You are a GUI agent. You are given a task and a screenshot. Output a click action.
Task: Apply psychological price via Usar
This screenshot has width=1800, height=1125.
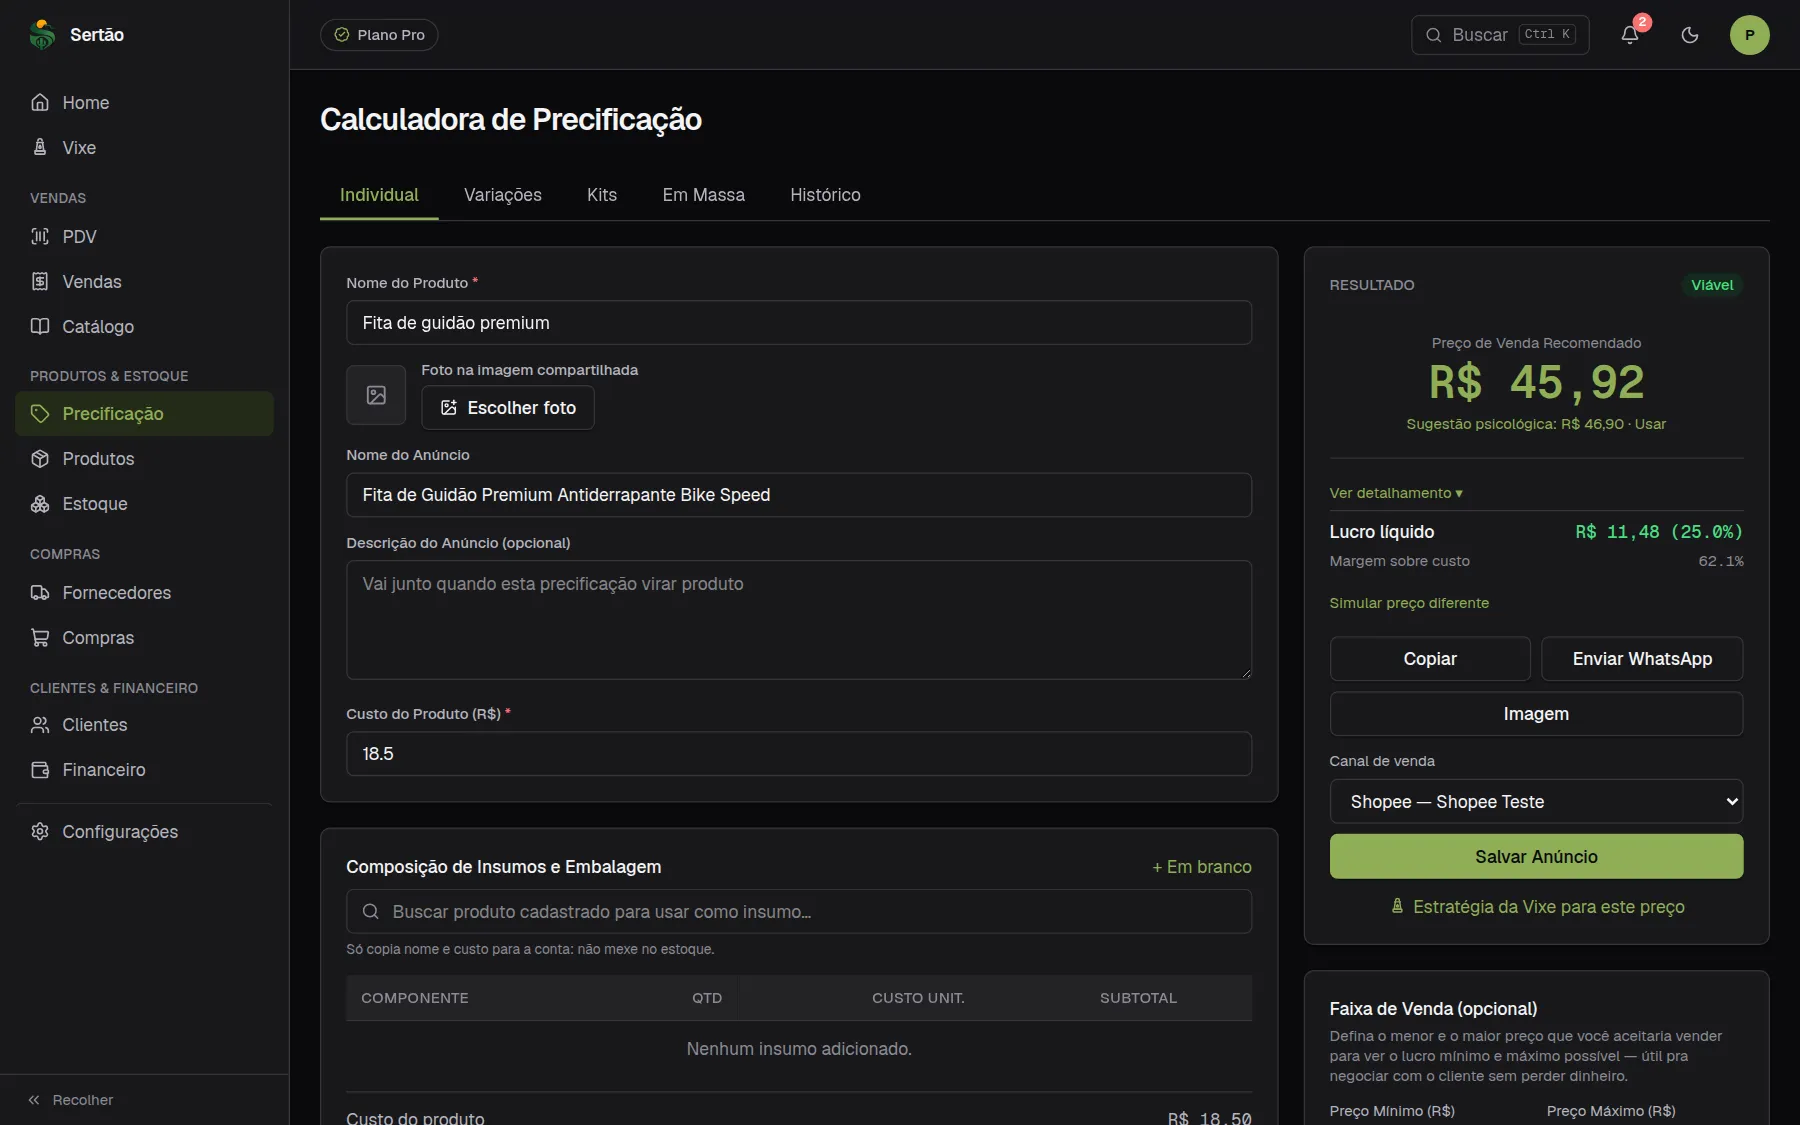1651,424
